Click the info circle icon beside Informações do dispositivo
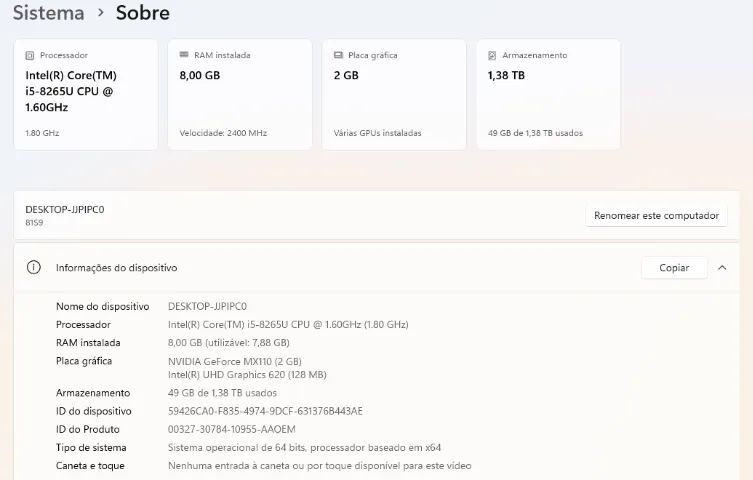 point(34,267)
